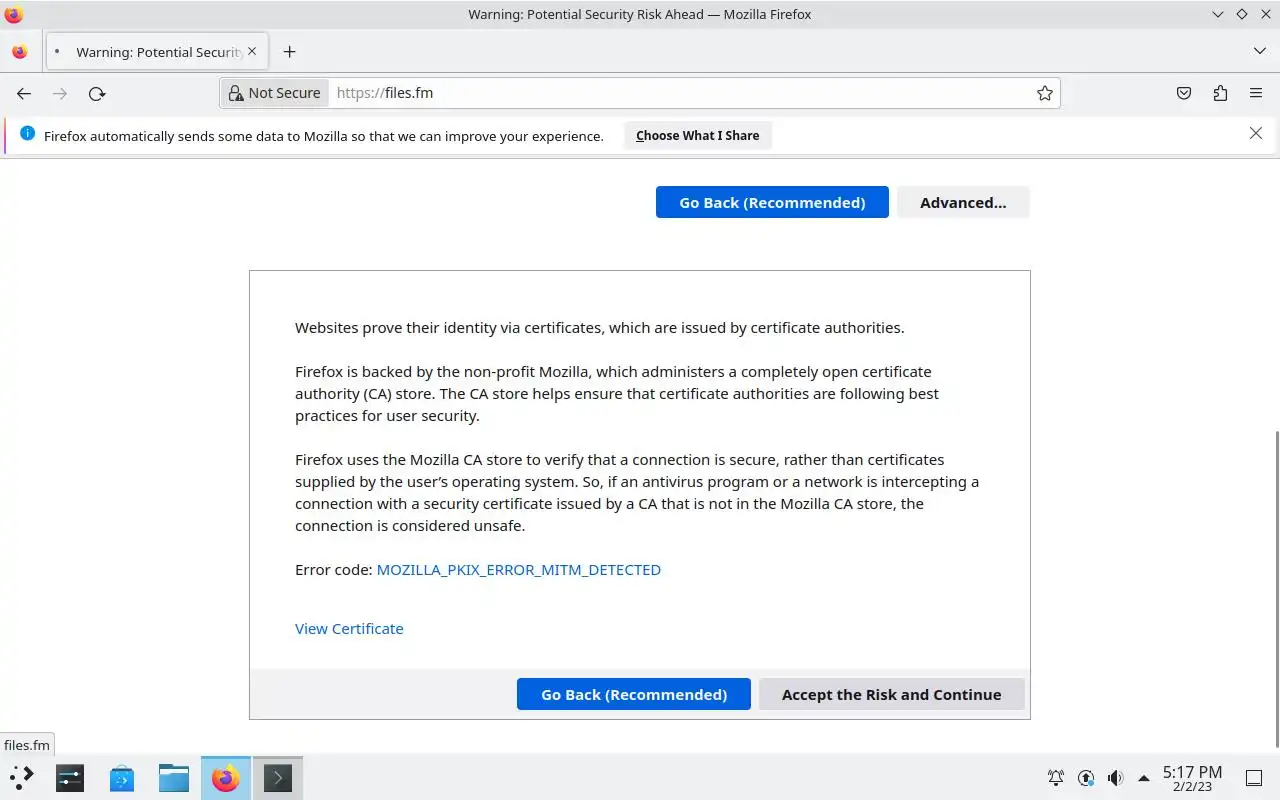Screen dimensions: 1280x800
Task: Open the system updates tray icon
Action: click(x=1086, y=777)
